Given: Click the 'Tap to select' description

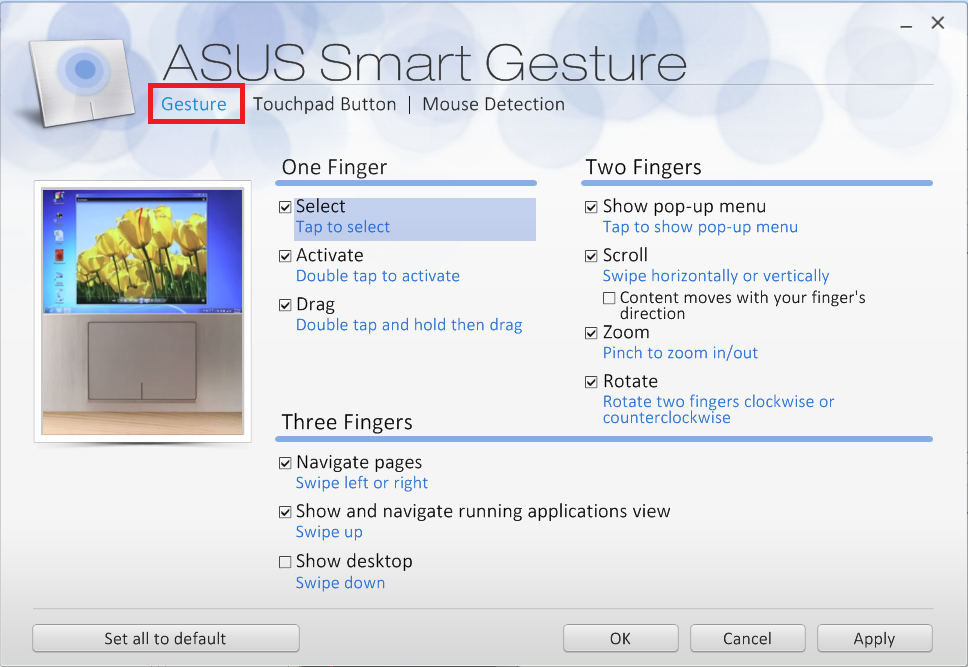Looking at the screenshot, I should click(343, 227).
